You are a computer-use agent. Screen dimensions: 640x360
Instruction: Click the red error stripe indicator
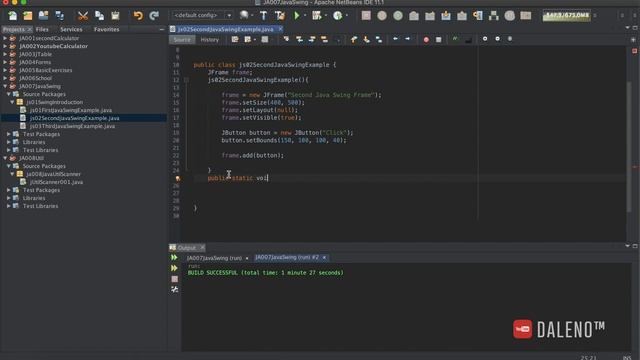pos(634,51)
